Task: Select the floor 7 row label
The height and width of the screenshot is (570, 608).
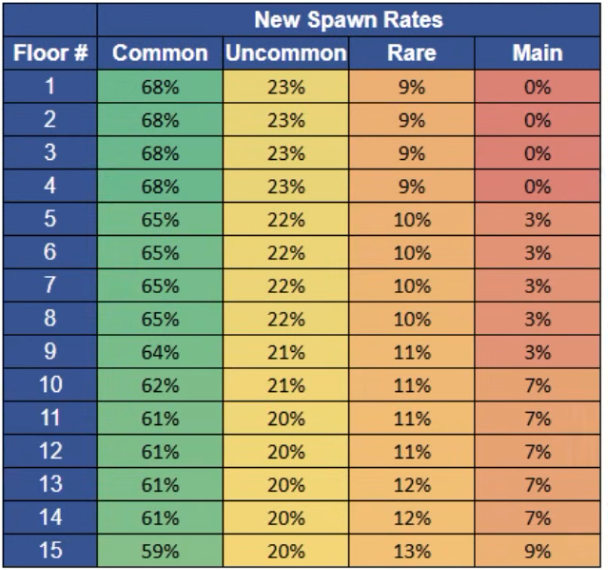Action: pyautogui.click(x=50, y=286)
